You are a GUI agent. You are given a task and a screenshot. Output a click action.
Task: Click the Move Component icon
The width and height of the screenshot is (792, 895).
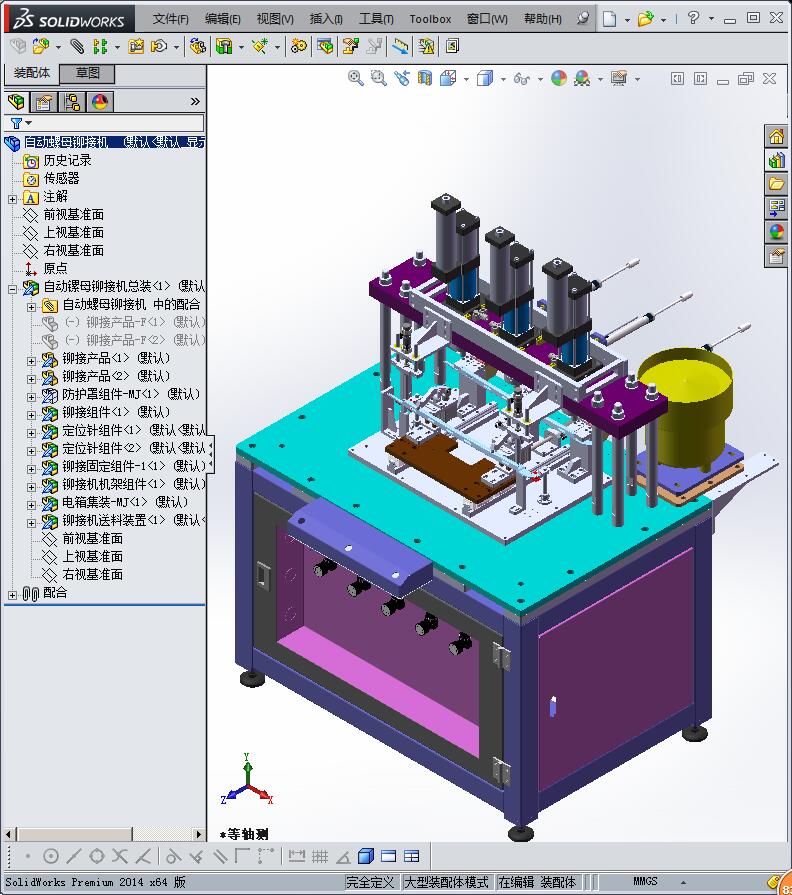click(x=159, y=46)
